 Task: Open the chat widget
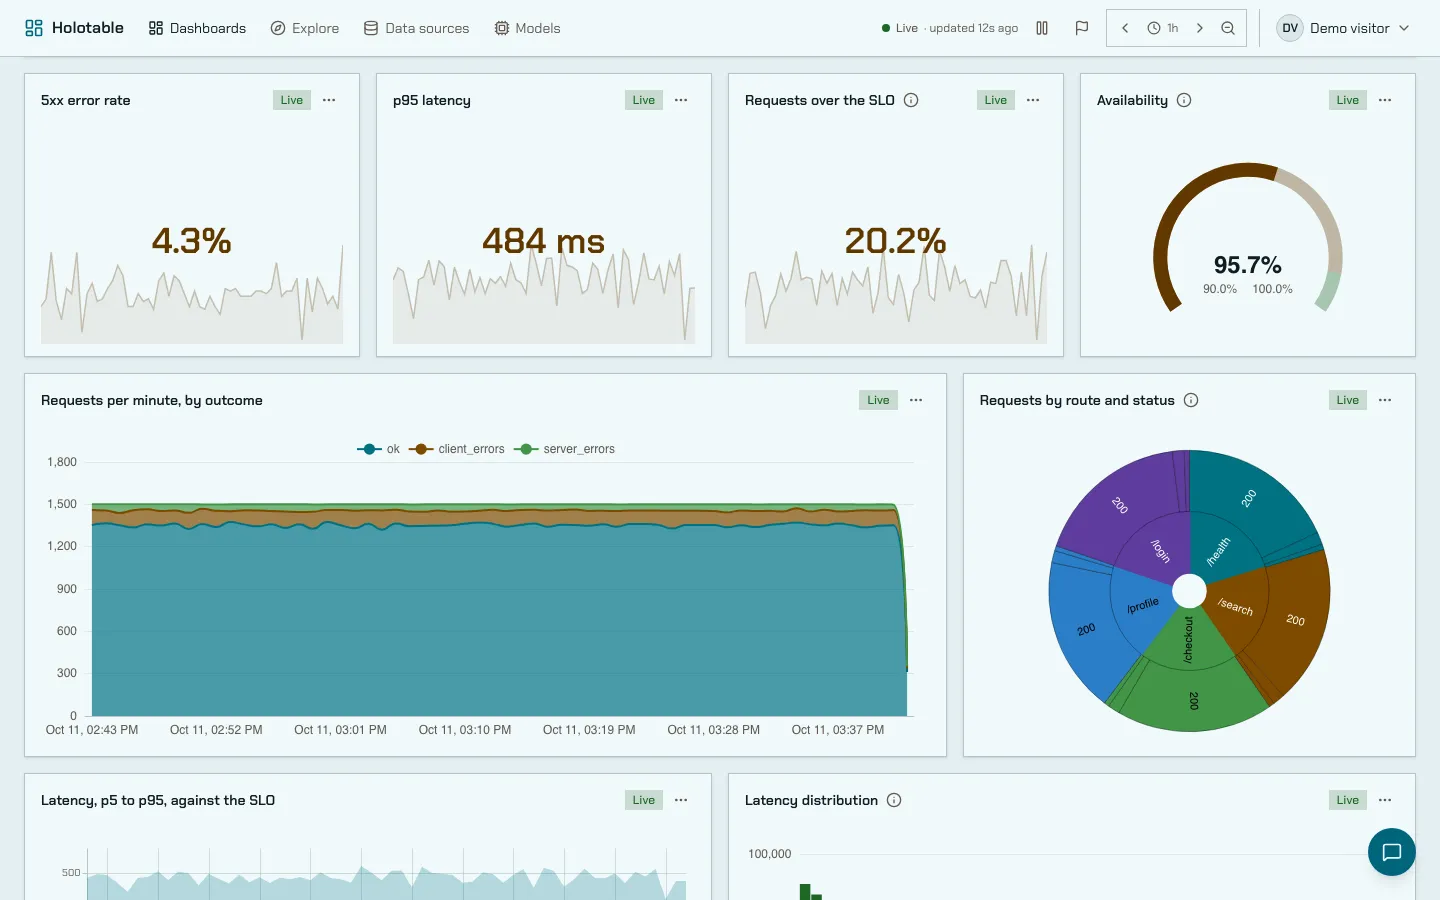pyautogui.click(x=1391, y=852)
